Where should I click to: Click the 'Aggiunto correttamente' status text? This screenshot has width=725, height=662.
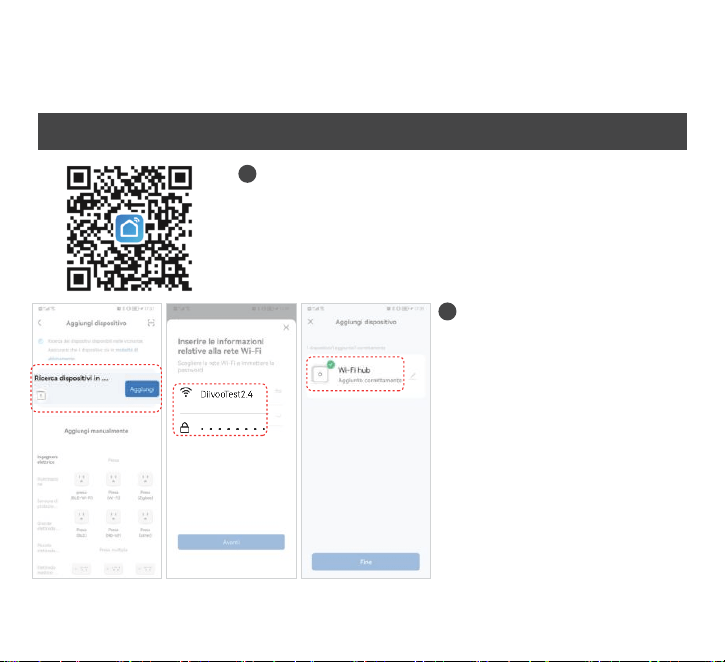370,380
